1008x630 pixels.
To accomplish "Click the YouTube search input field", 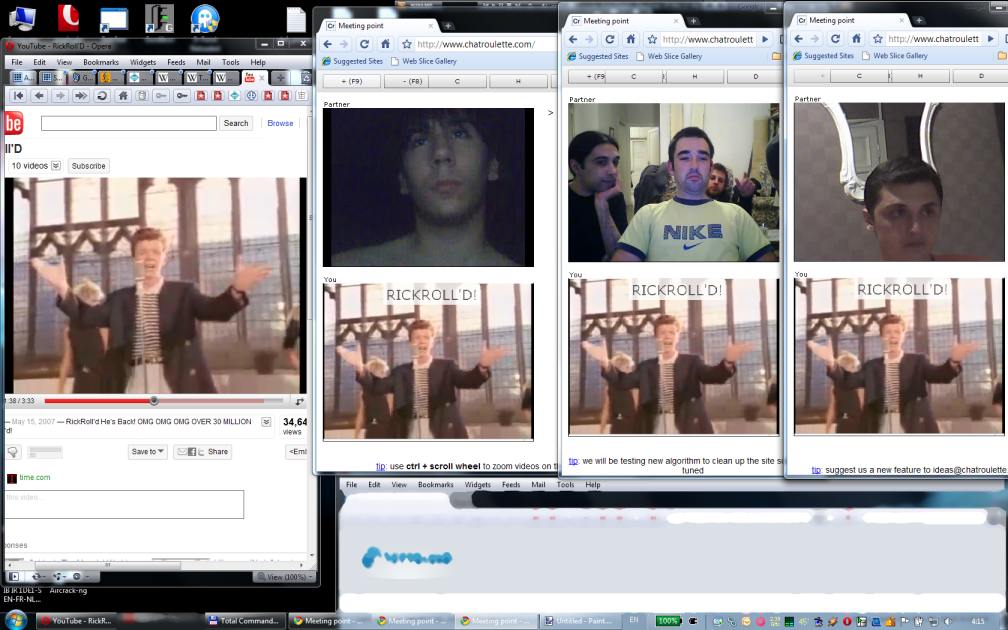I will coord(129,123).
